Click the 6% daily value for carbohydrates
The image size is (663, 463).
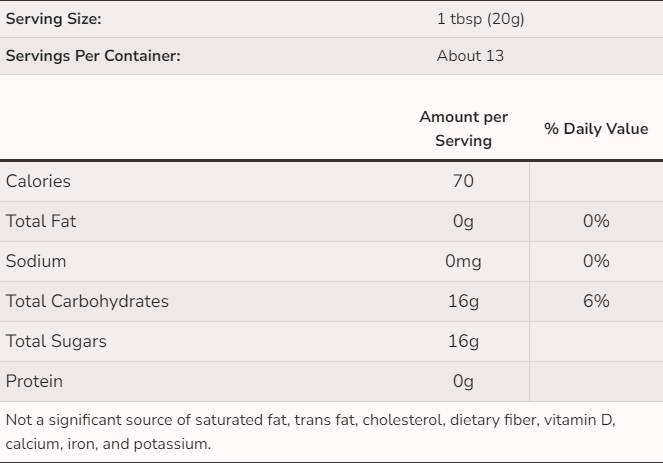tap(596, 301)
